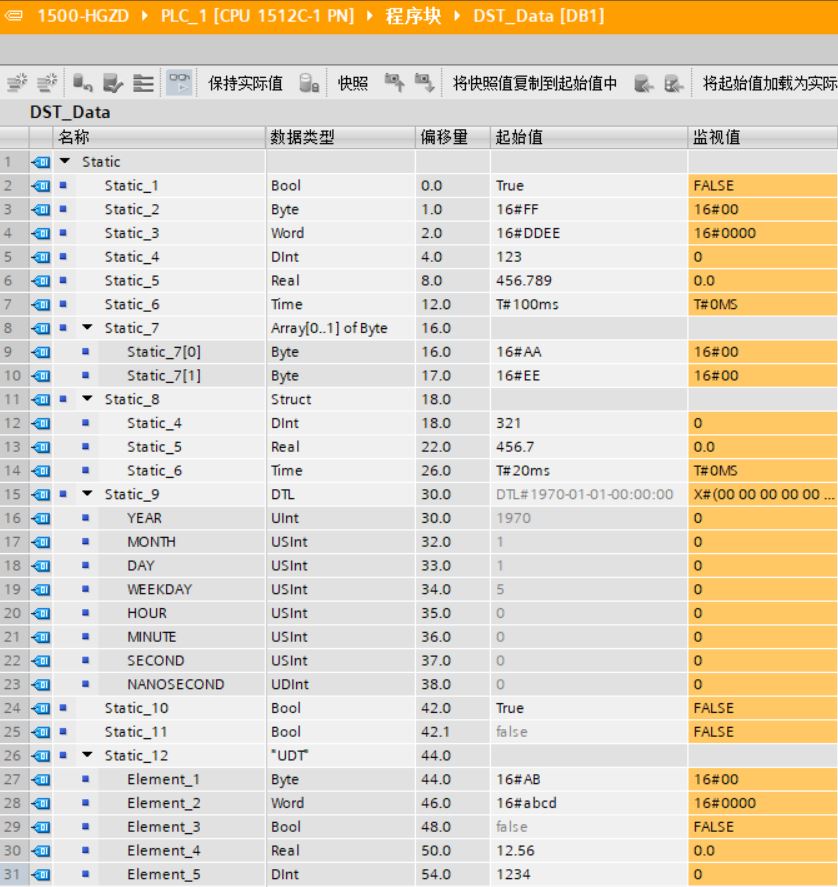Select row number 31 header

(x=12, y=875)
